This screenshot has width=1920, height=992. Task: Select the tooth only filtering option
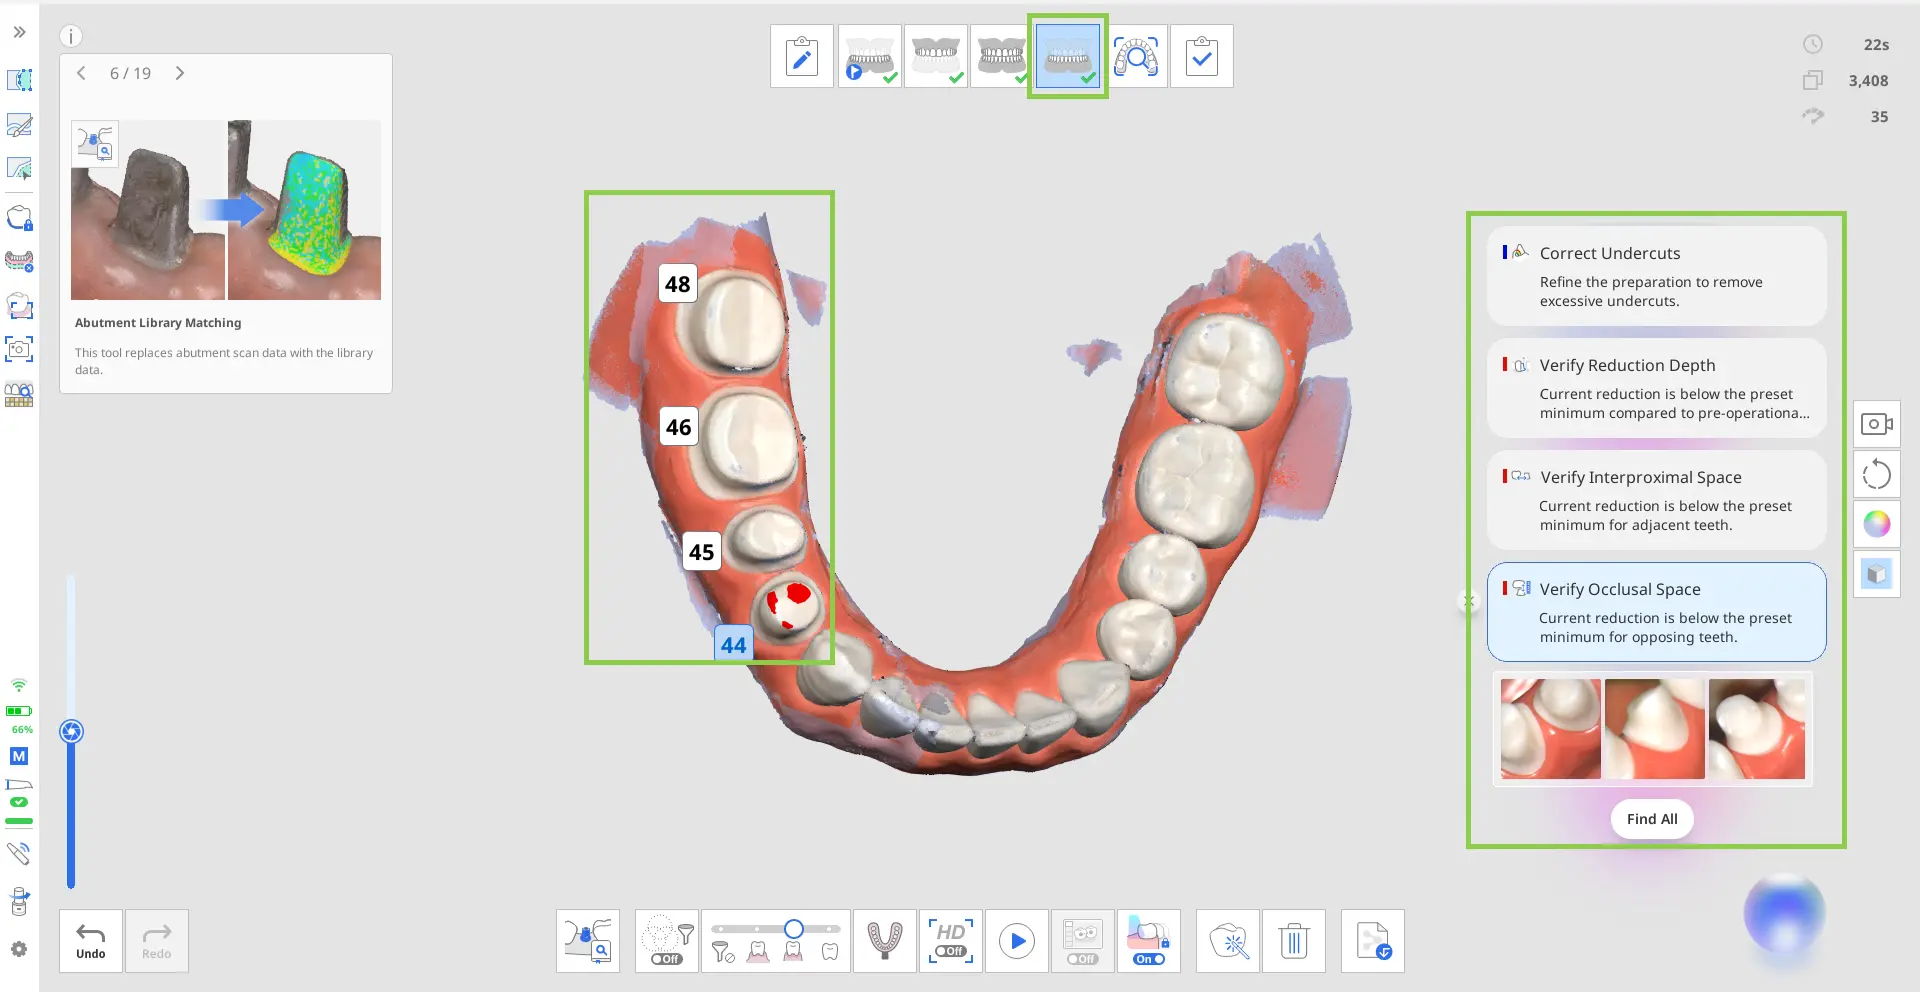(x=830, y=953)
